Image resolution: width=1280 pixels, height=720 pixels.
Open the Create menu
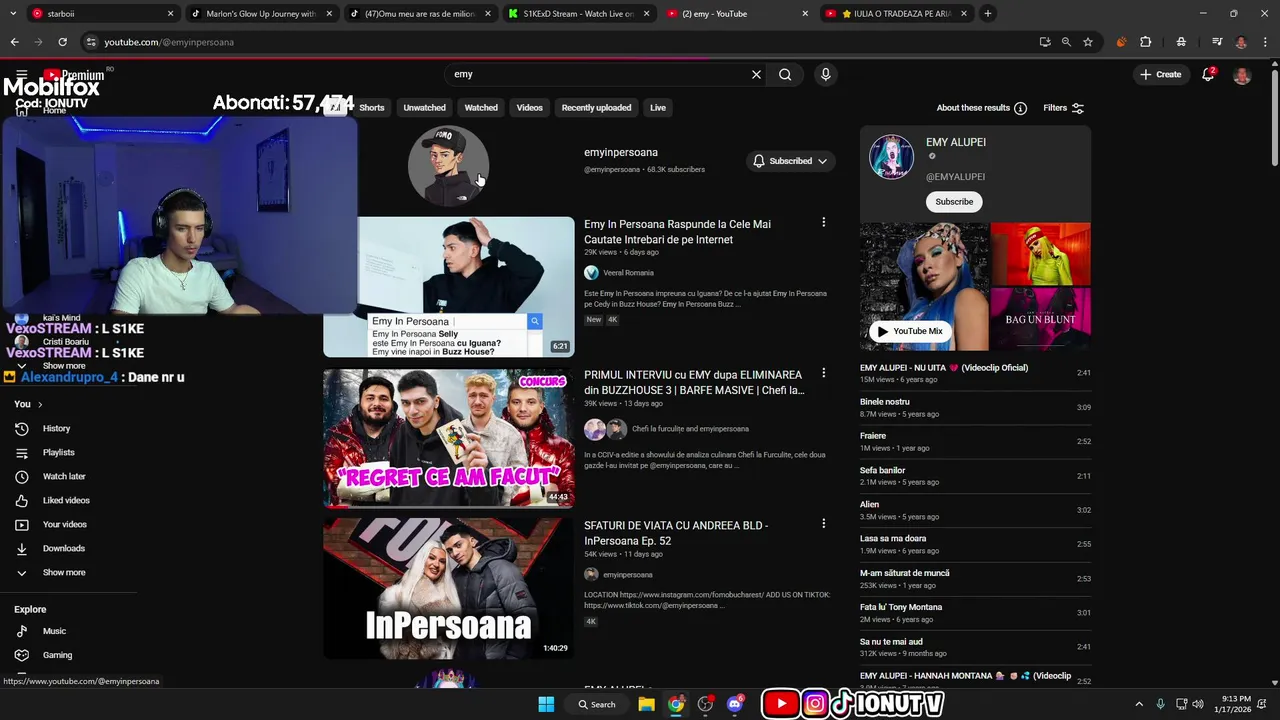1160,74
